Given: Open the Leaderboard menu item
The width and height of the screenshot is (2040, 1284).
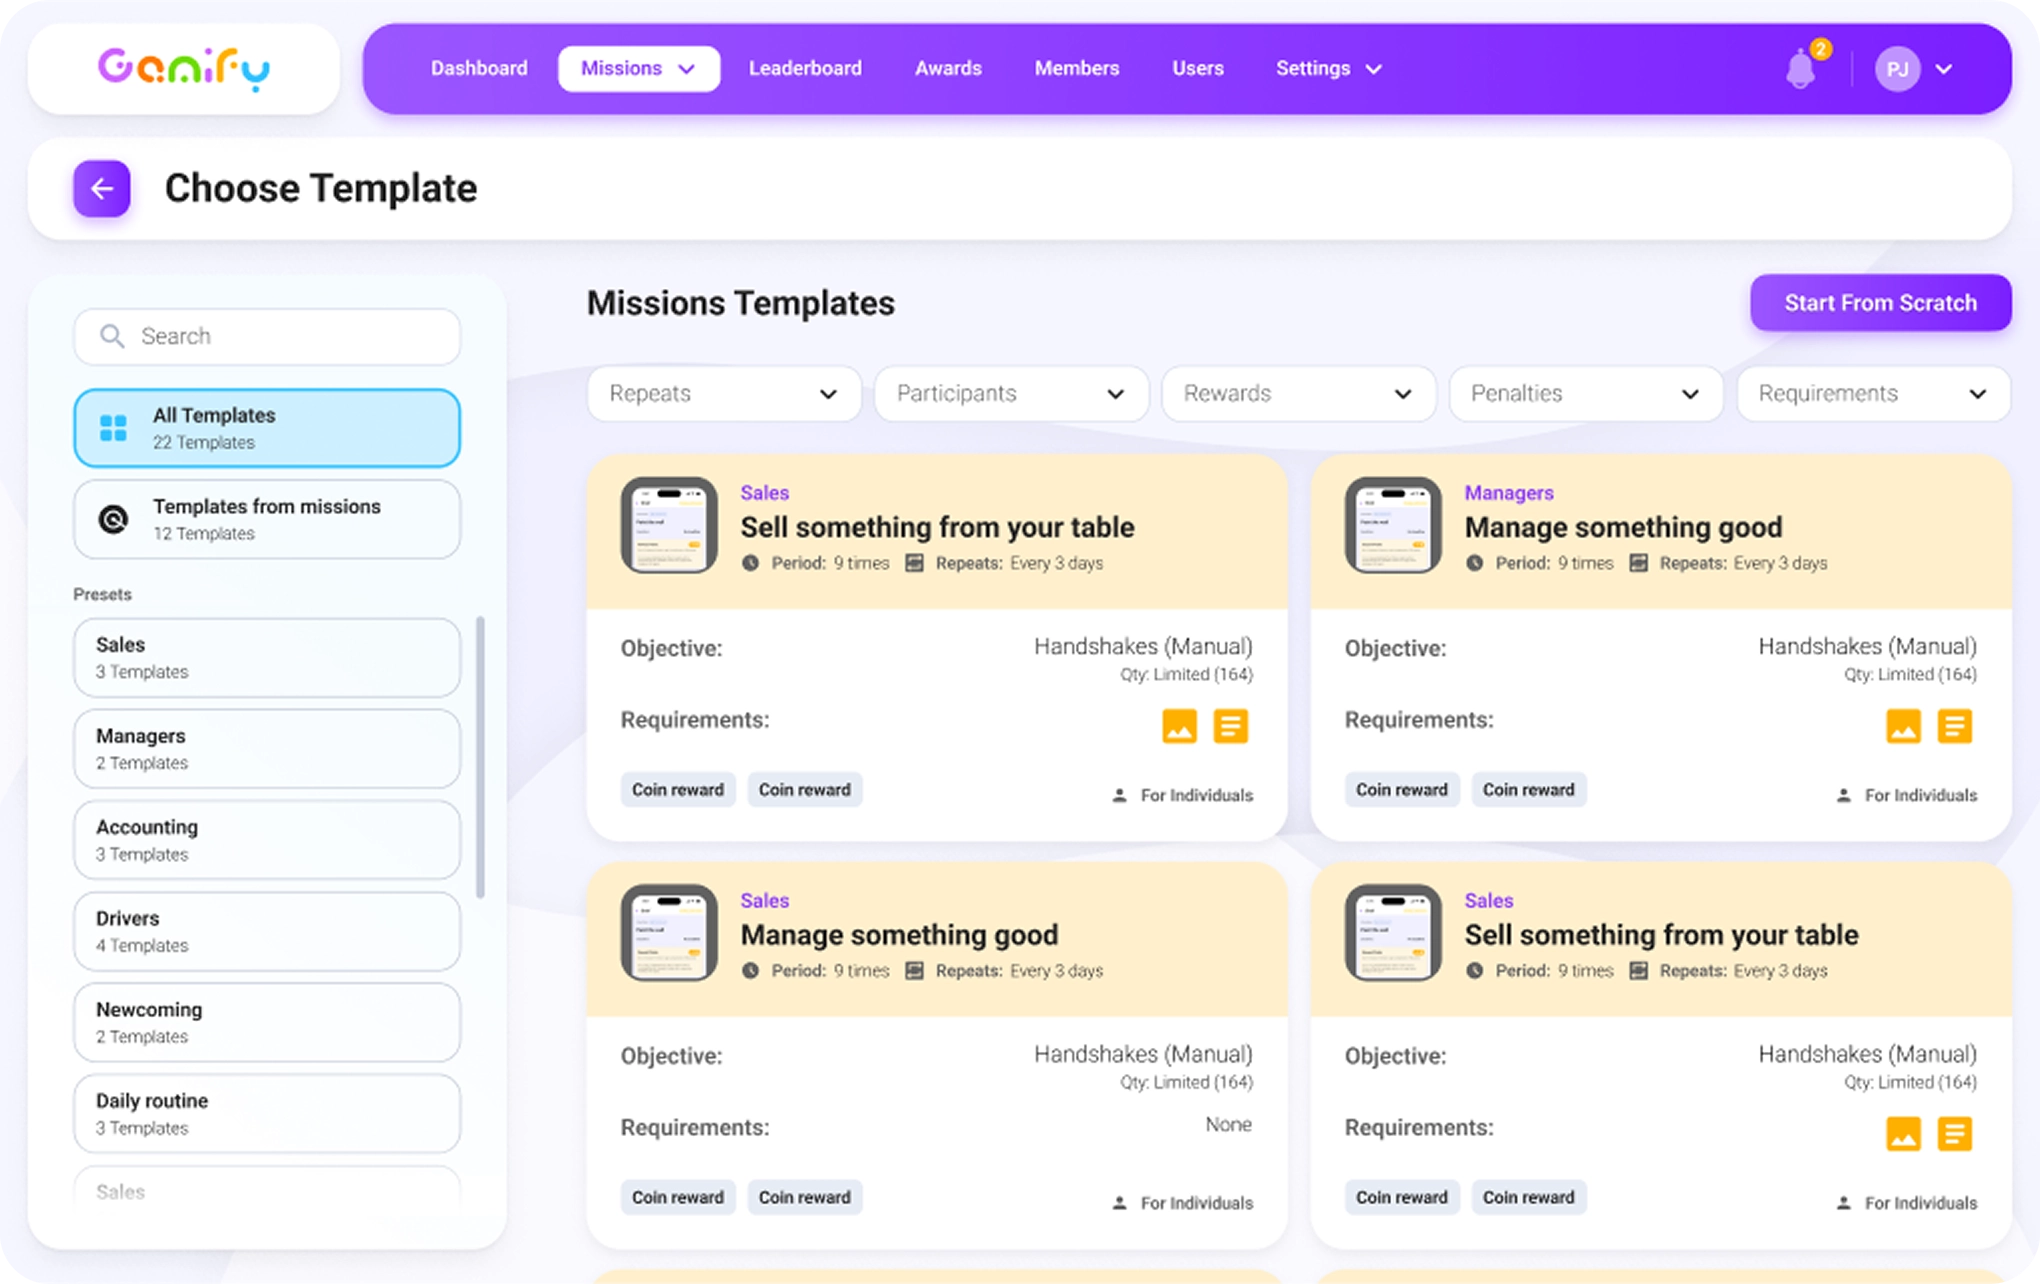Looking at the screenshot, I should pos(805,69).
